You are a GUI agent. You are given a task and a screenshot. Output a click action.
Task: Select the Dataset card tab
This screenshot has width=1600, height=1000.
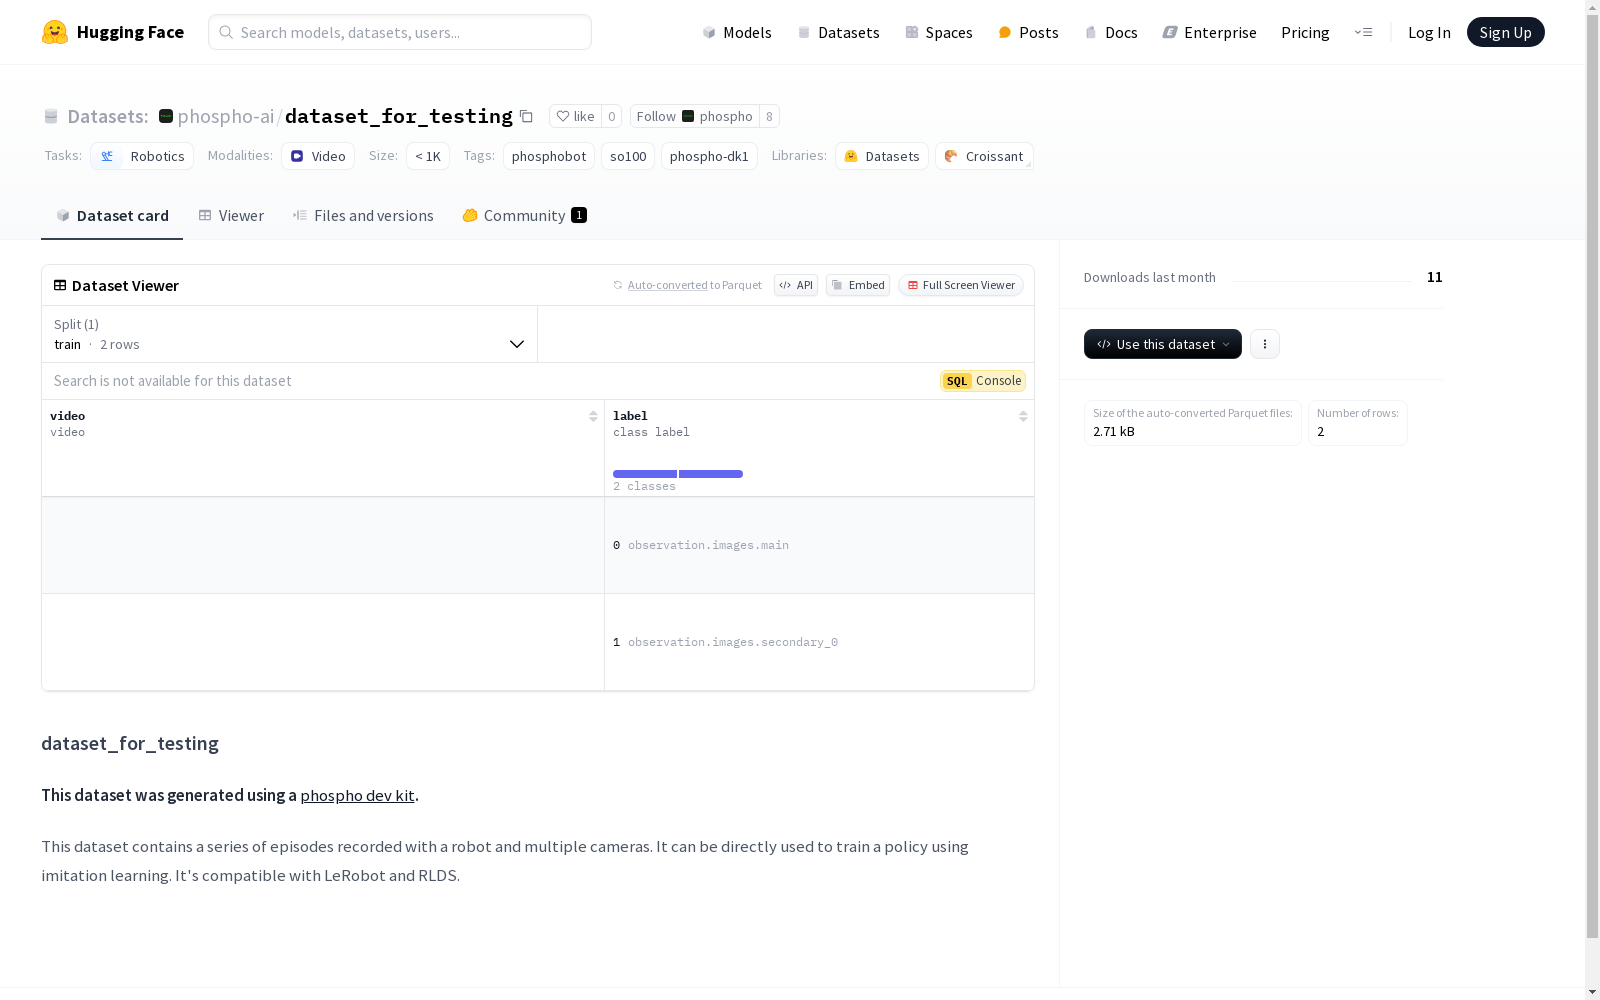click(x=112, y=216)
